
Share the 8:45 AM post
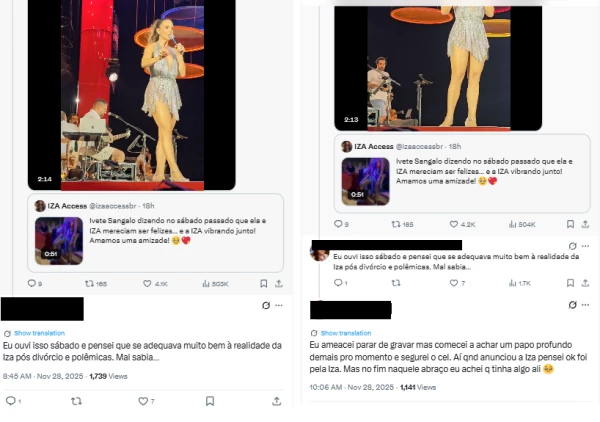276,401
